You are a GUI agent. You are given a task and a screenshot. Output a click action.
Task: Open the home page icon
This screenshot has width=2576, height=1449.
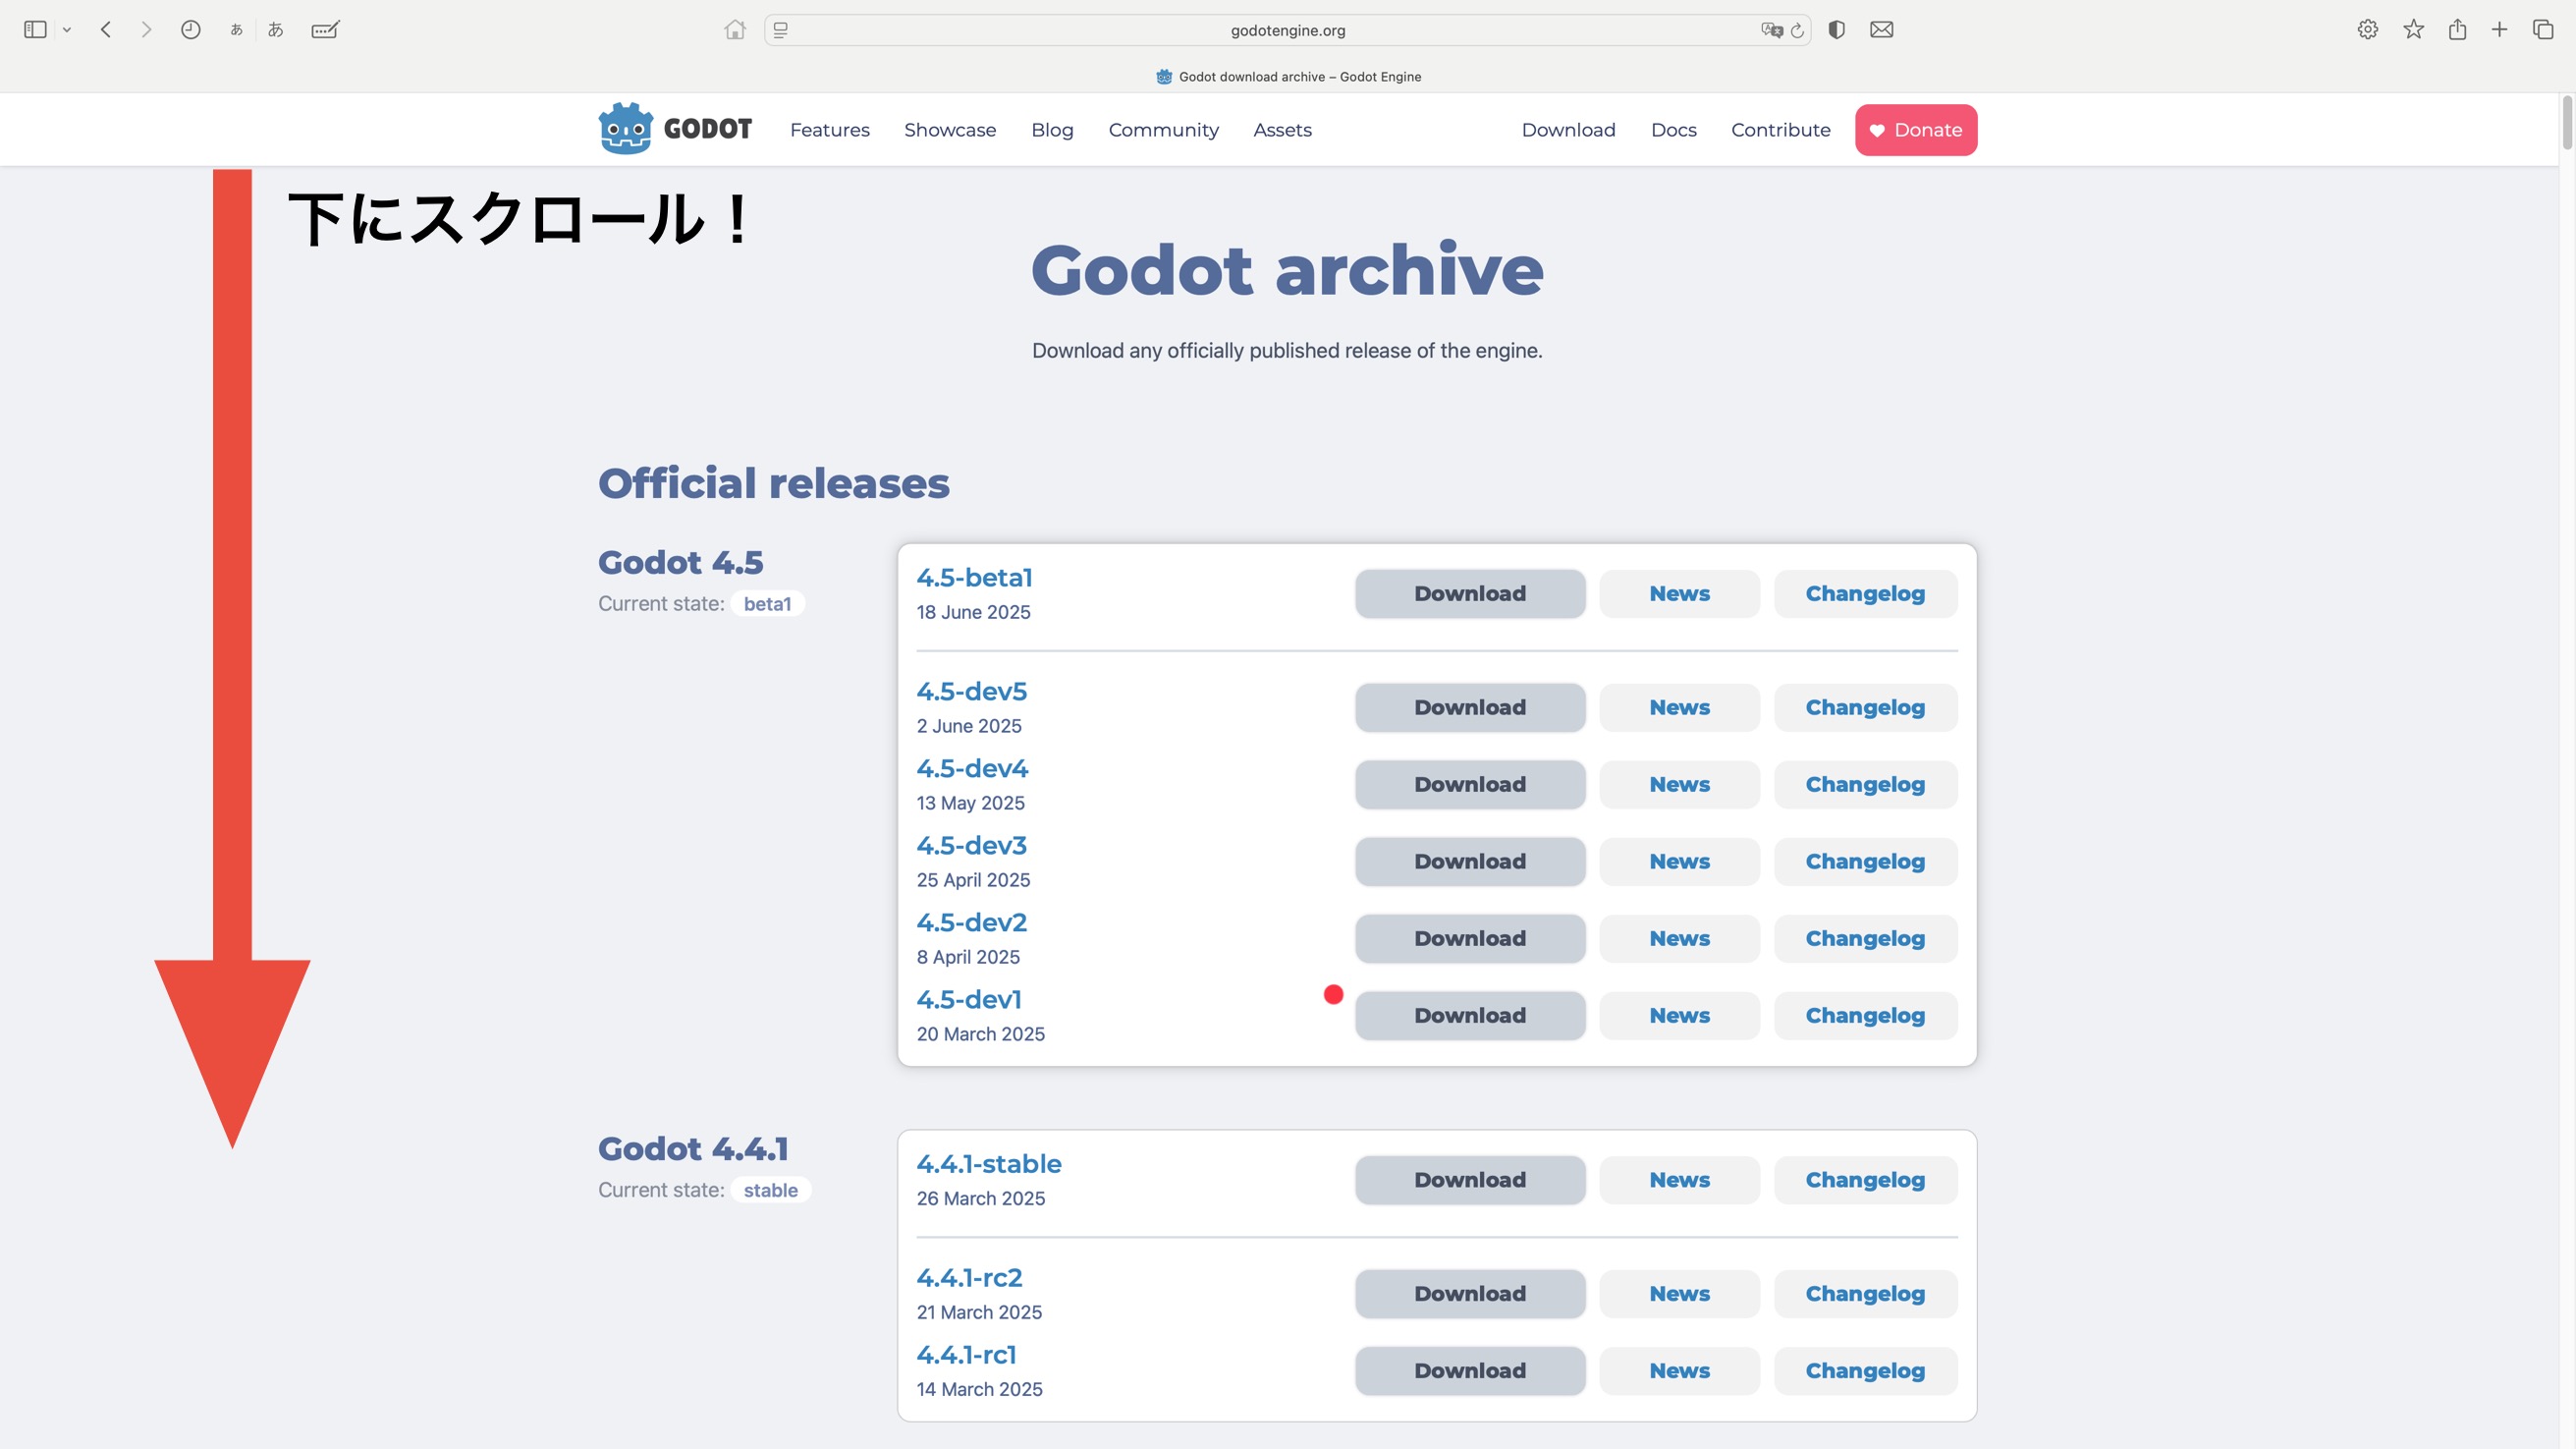(x=735, y=30)
